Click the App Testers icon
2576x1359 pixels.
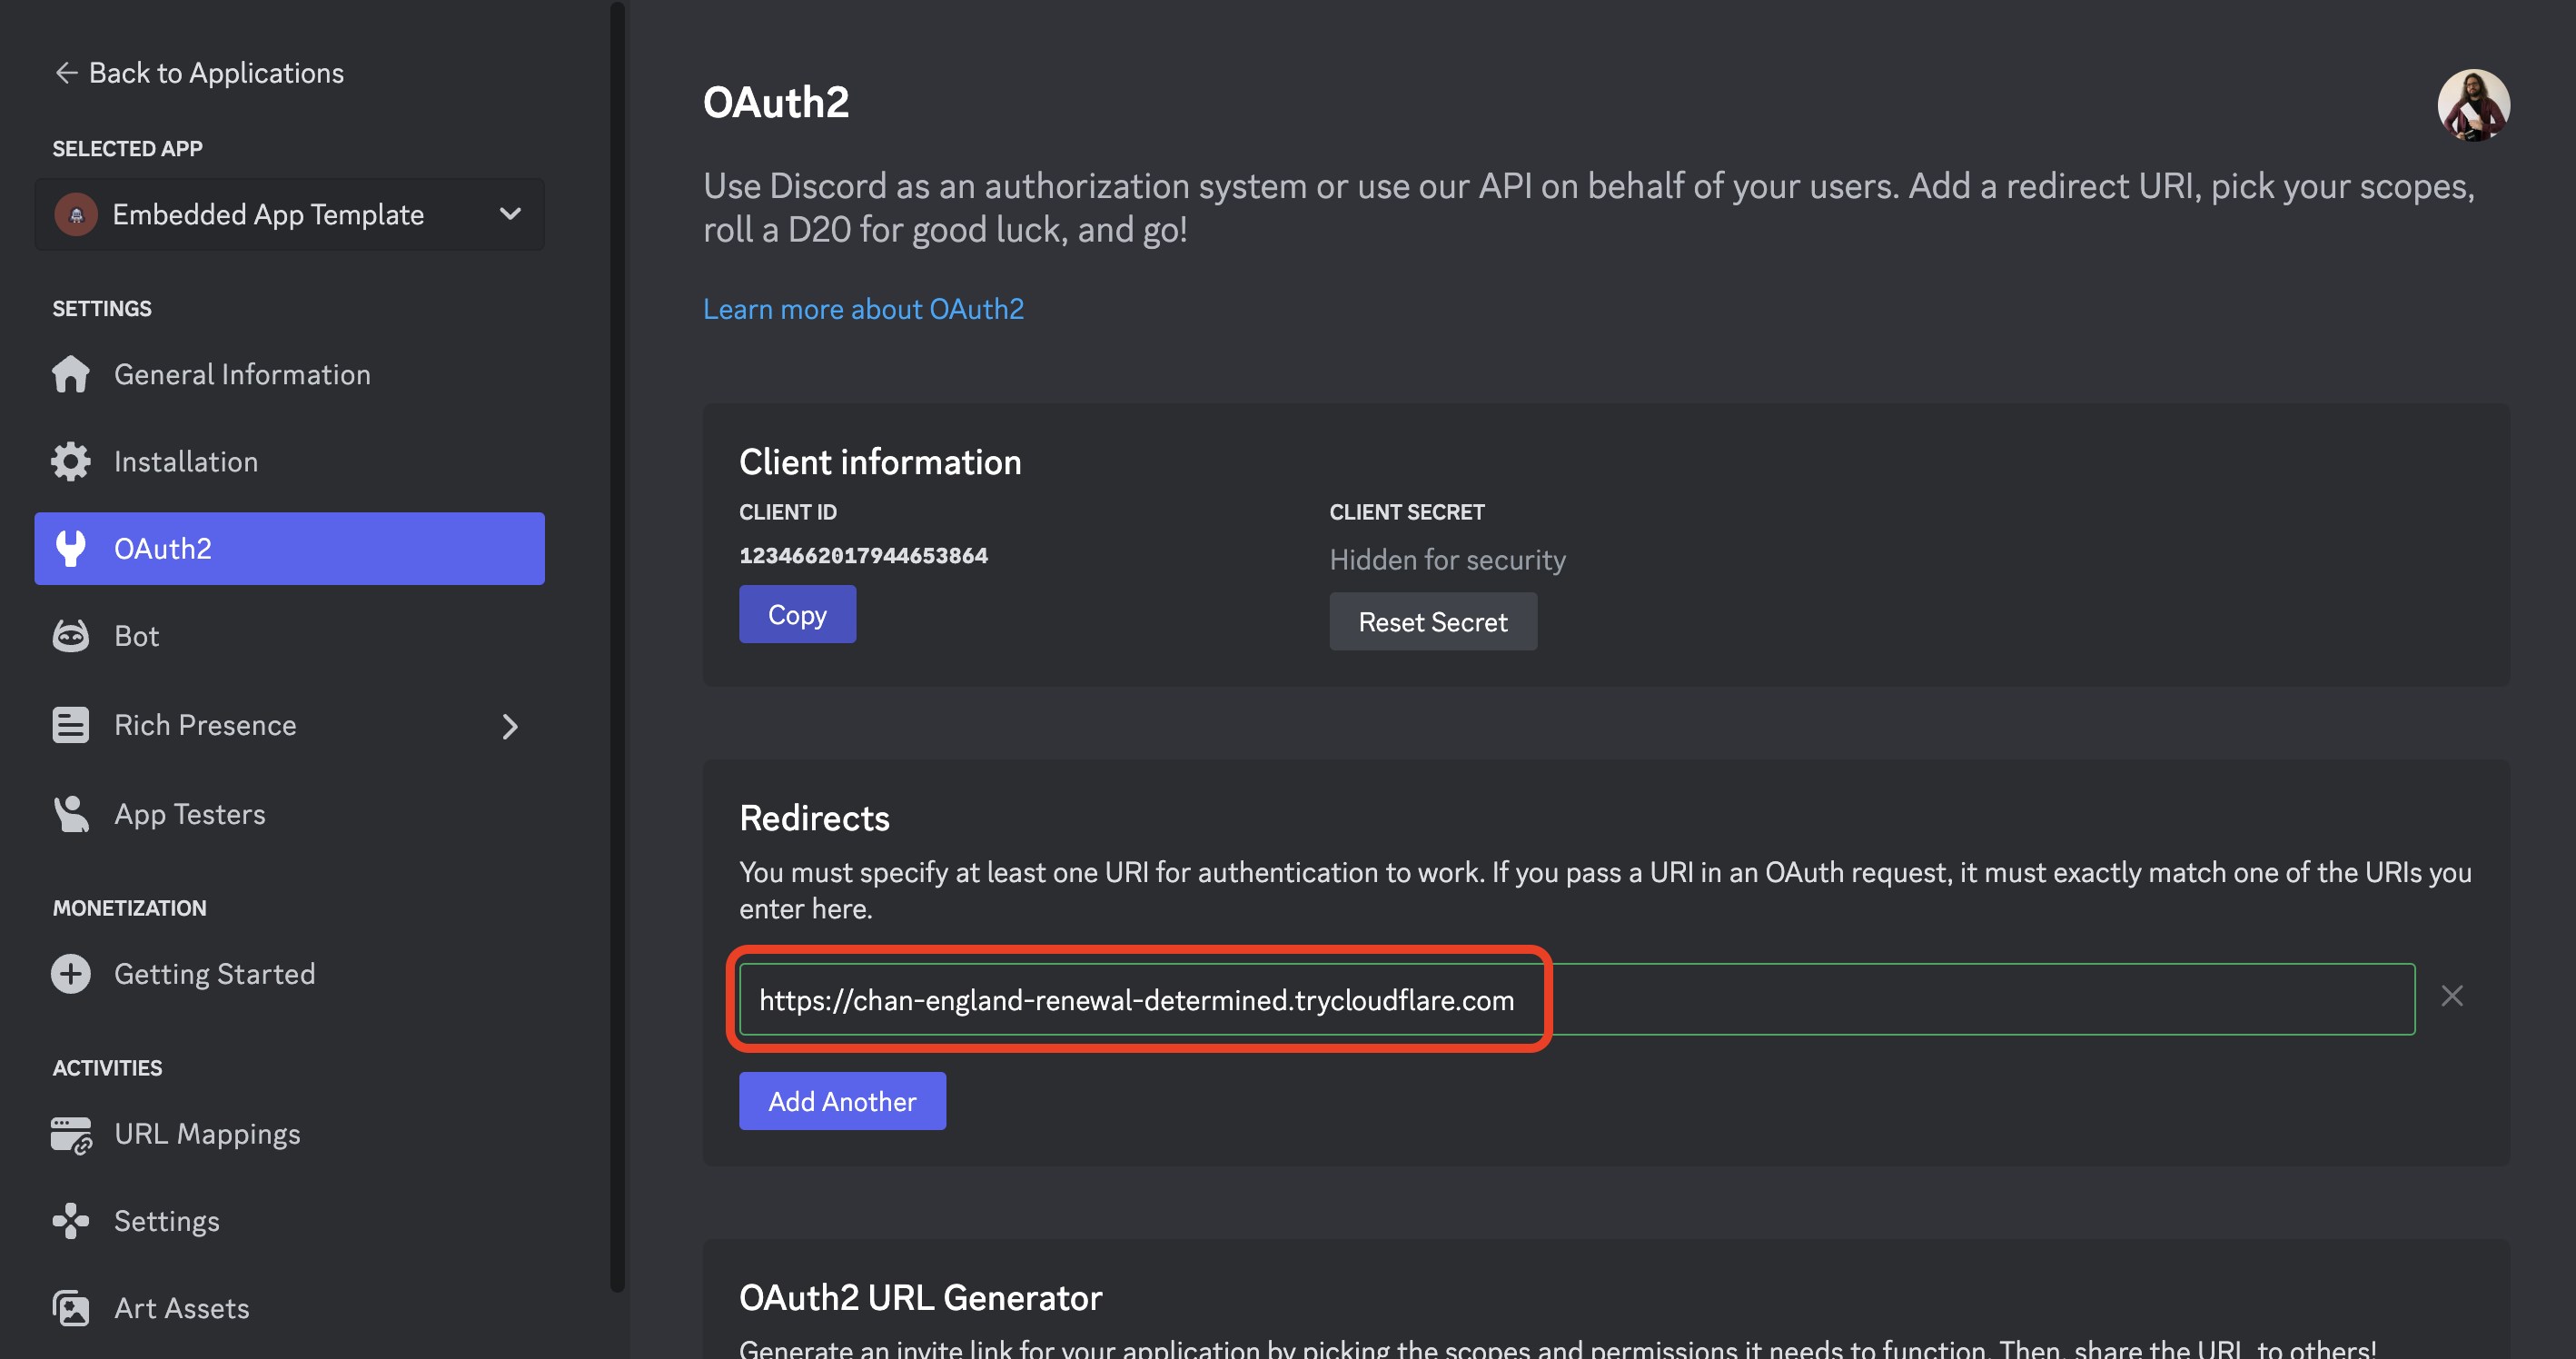click(71, 814)
